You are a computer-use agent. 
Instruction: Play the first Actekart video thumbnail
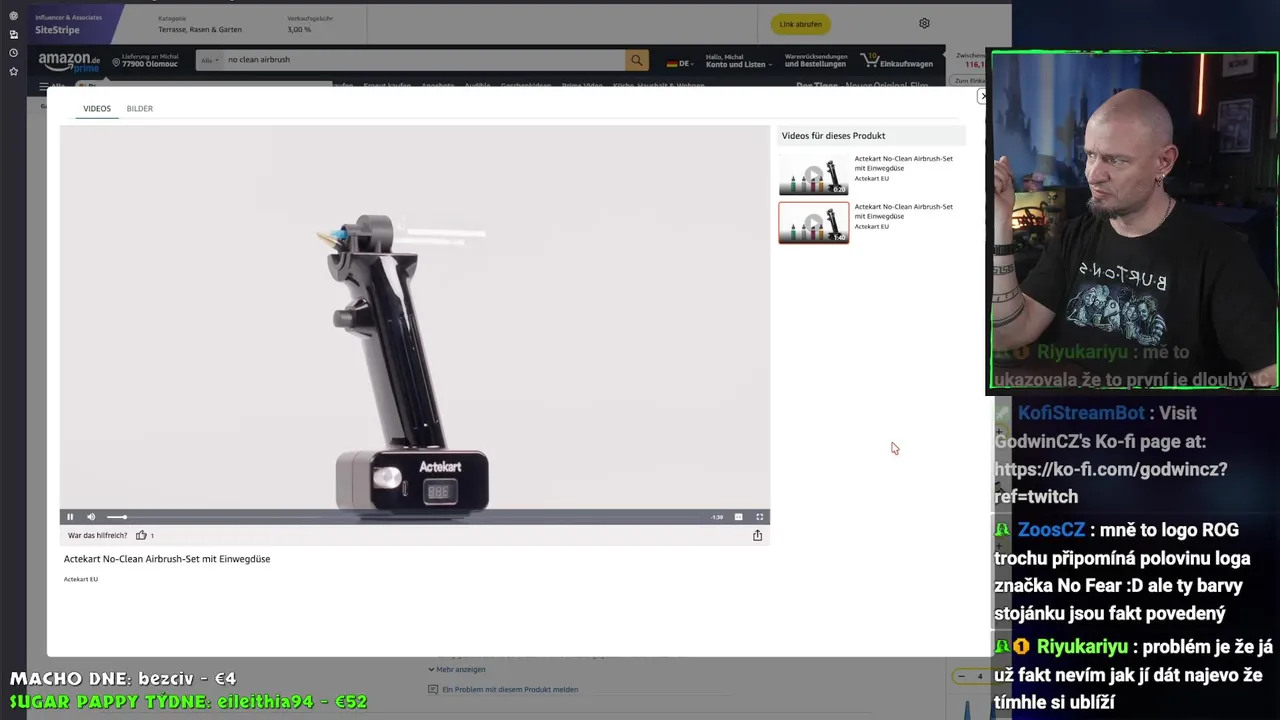(814, 175)
